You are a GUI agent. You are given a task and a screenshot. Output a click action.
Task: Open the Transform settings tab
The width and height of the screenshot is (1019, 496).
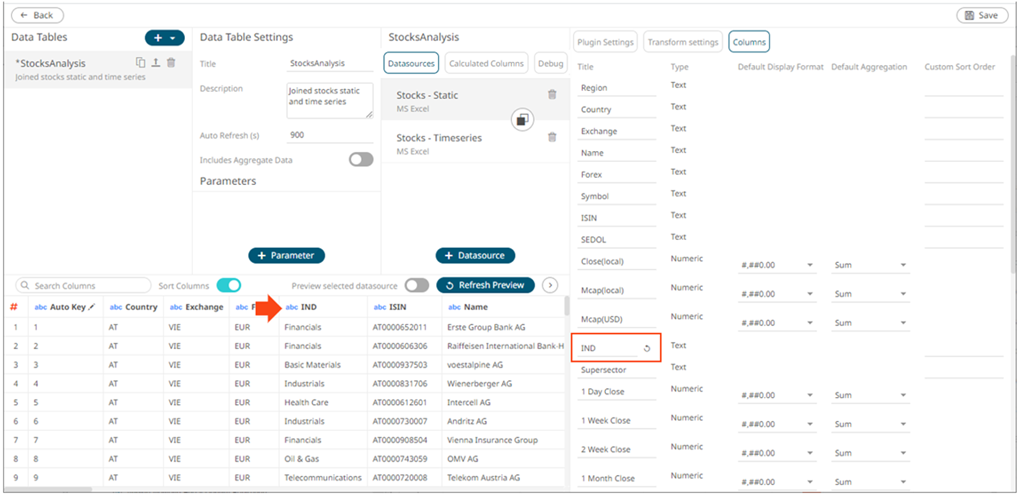pyautogui.click(x=682, y=42)
